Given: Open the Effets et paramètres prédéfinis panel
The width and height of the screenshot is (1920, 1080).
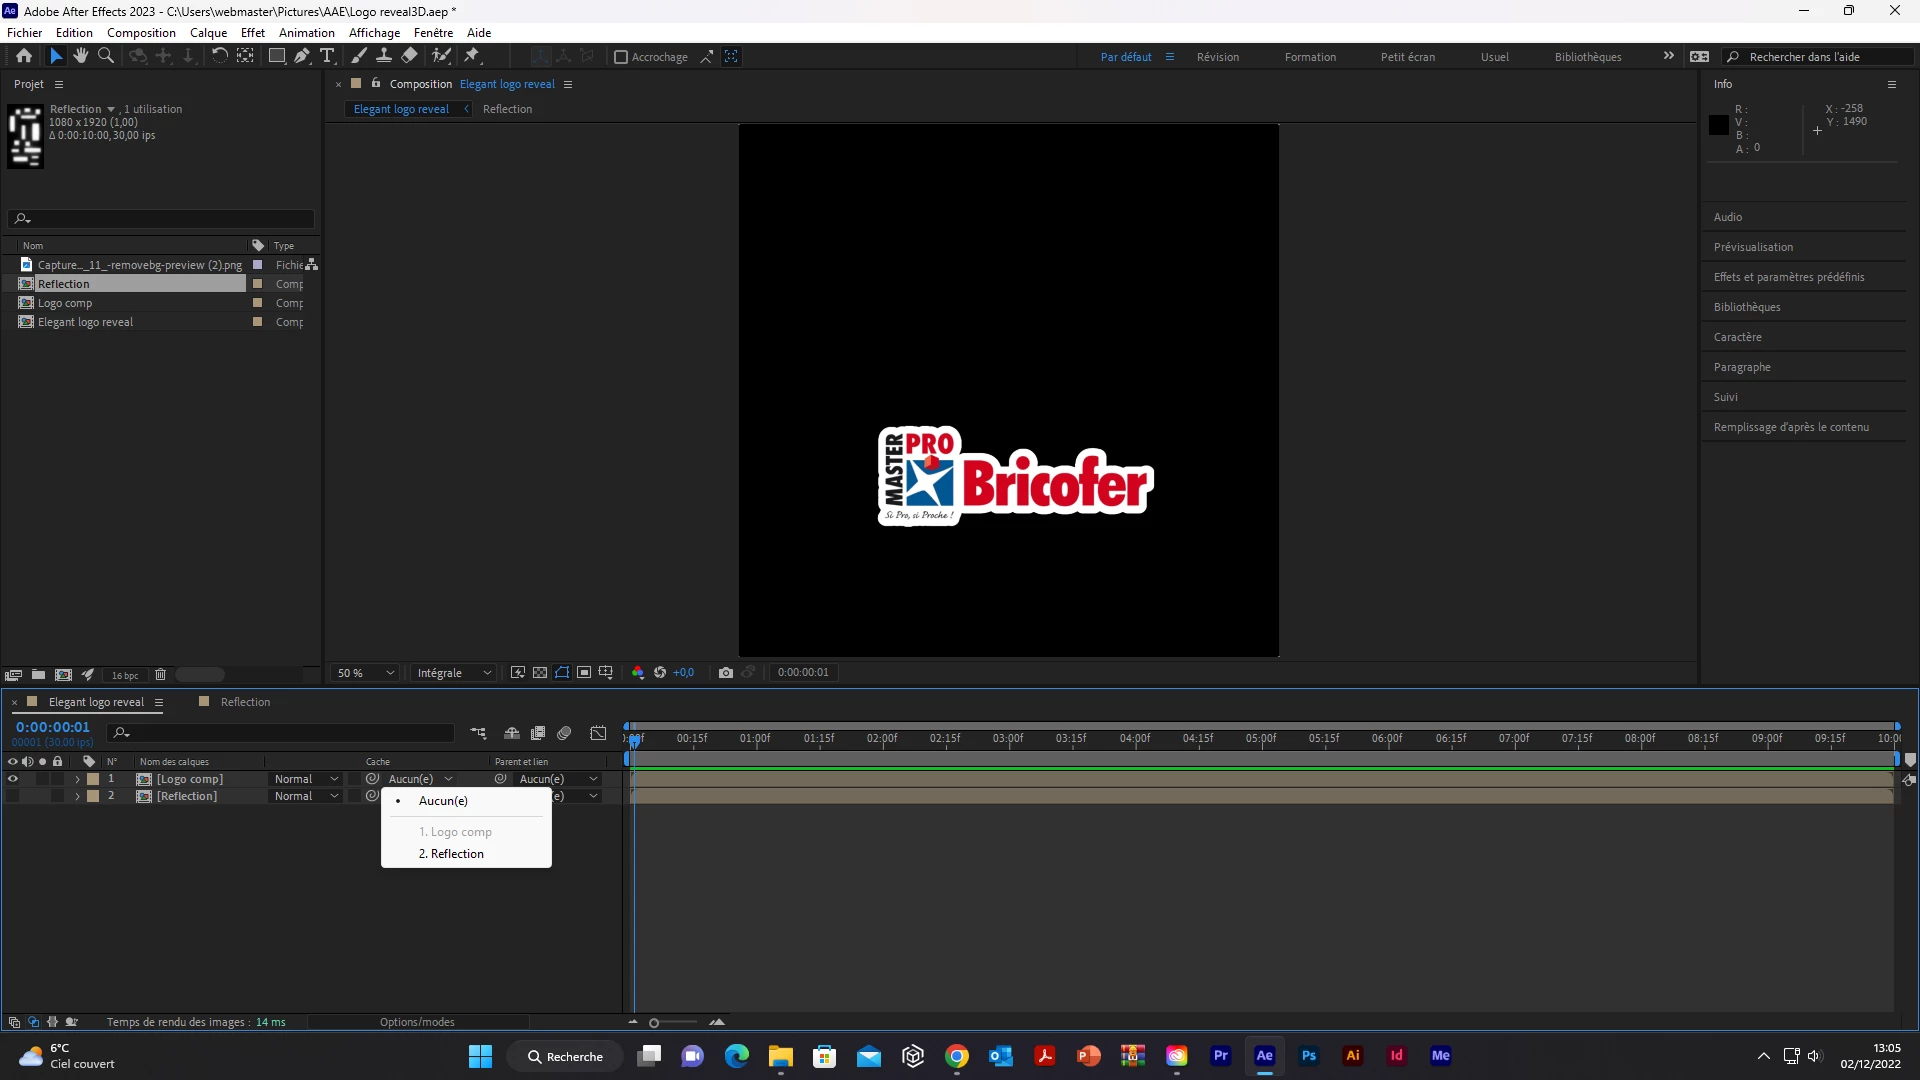Looking at the screenshot, I should (1788, 277).
